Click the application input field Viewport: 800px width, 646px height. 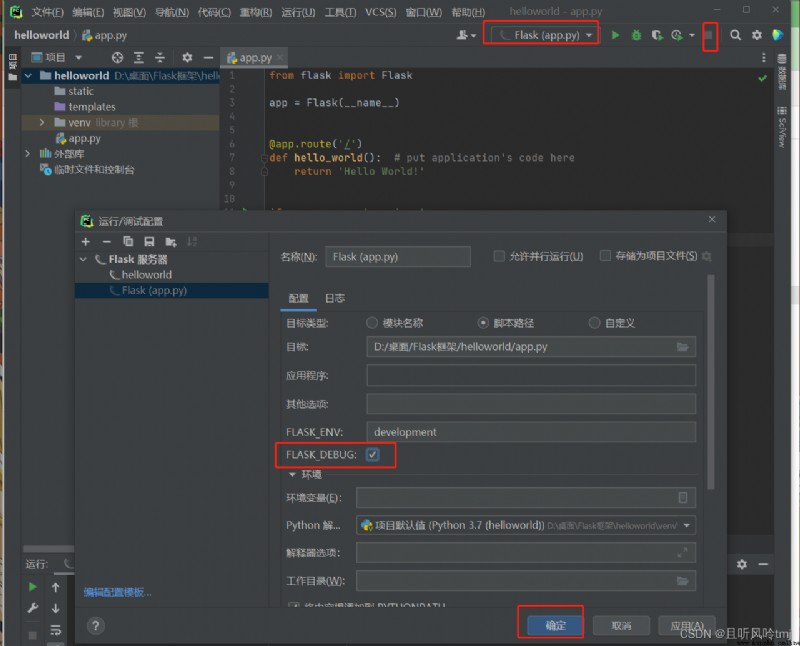point(531,376)
